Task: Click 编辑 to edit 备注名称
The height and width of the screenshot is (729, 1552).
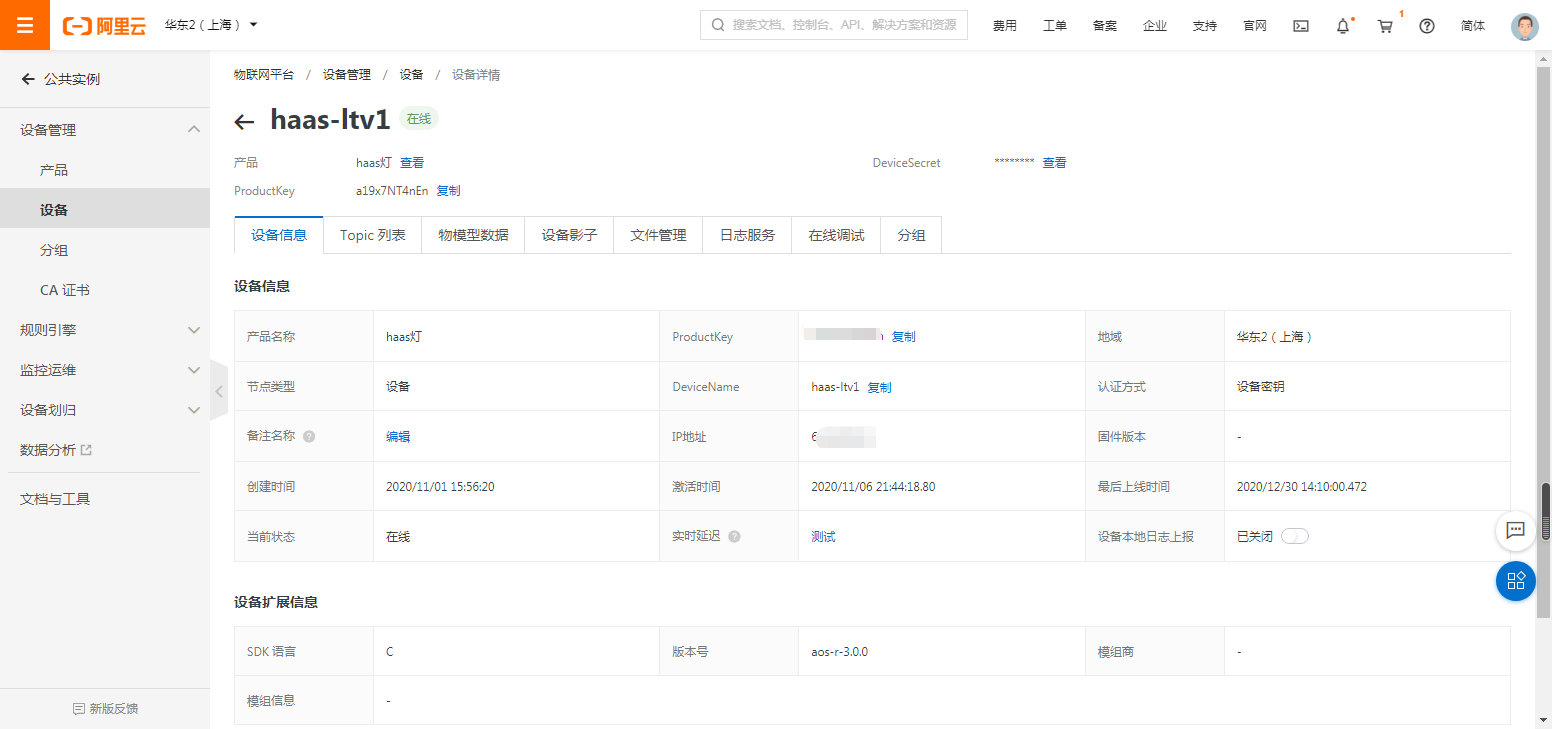Action: tap(398, 437)
